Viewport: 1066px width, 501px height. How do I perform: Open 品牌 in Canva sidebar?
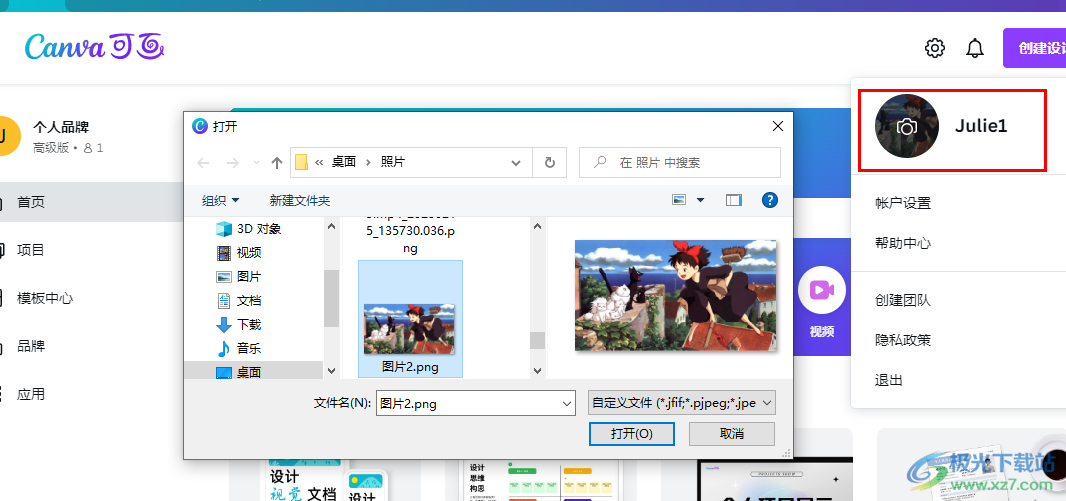[x=31, y=345]
